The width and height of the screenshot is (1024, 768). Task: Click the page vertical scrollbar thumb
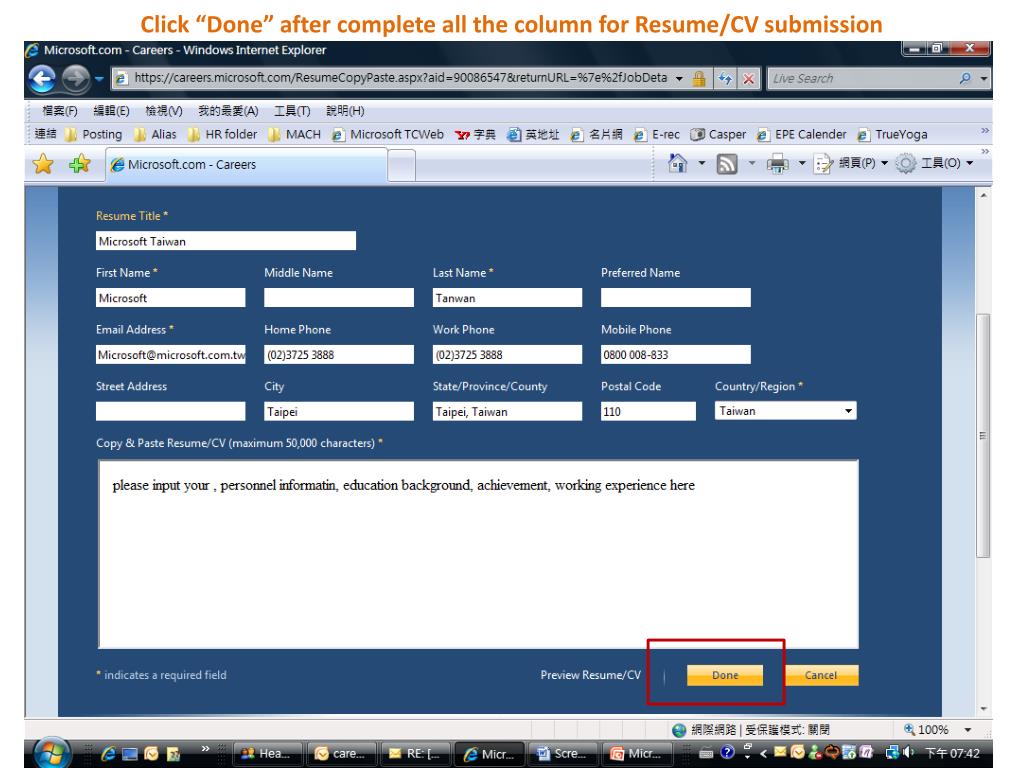983,436
